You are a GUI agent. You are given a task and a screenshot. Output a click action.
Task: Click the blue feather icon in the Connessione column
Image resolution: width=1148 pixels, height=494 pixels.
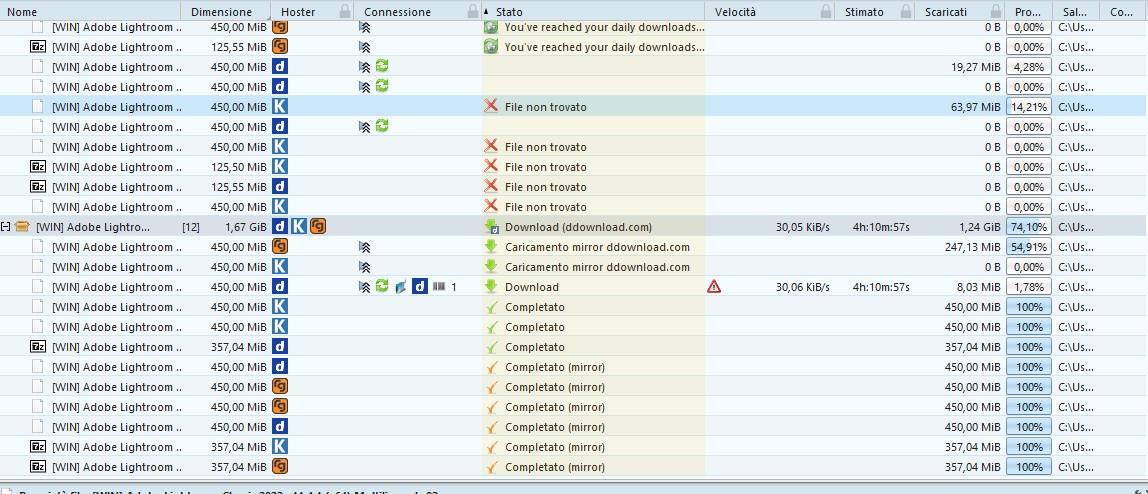pyautogui.click(x=400, y=287)
